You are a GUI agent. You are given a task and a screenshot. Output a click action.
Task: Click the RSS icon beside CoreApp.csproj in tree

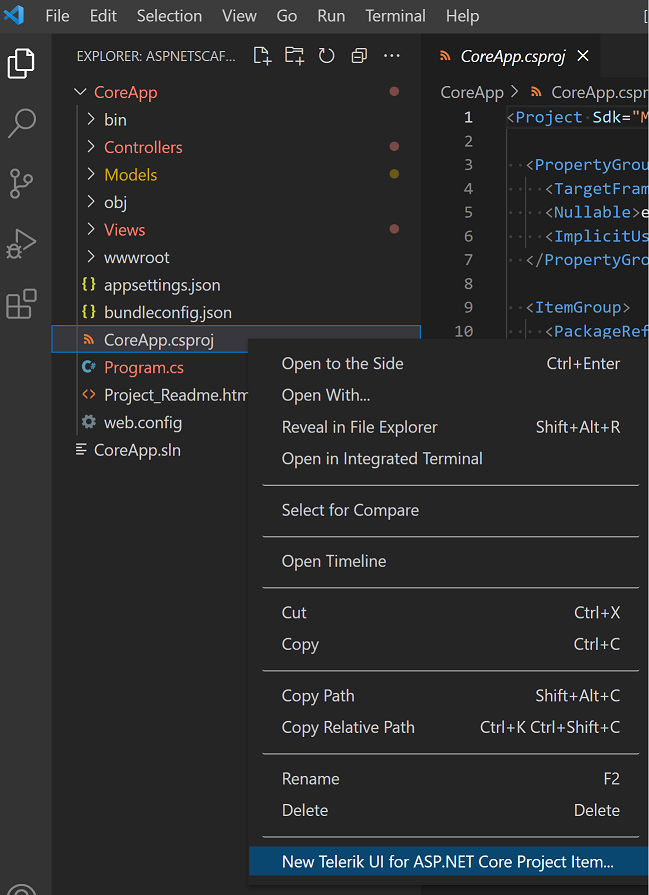click(x=88, y=340)
